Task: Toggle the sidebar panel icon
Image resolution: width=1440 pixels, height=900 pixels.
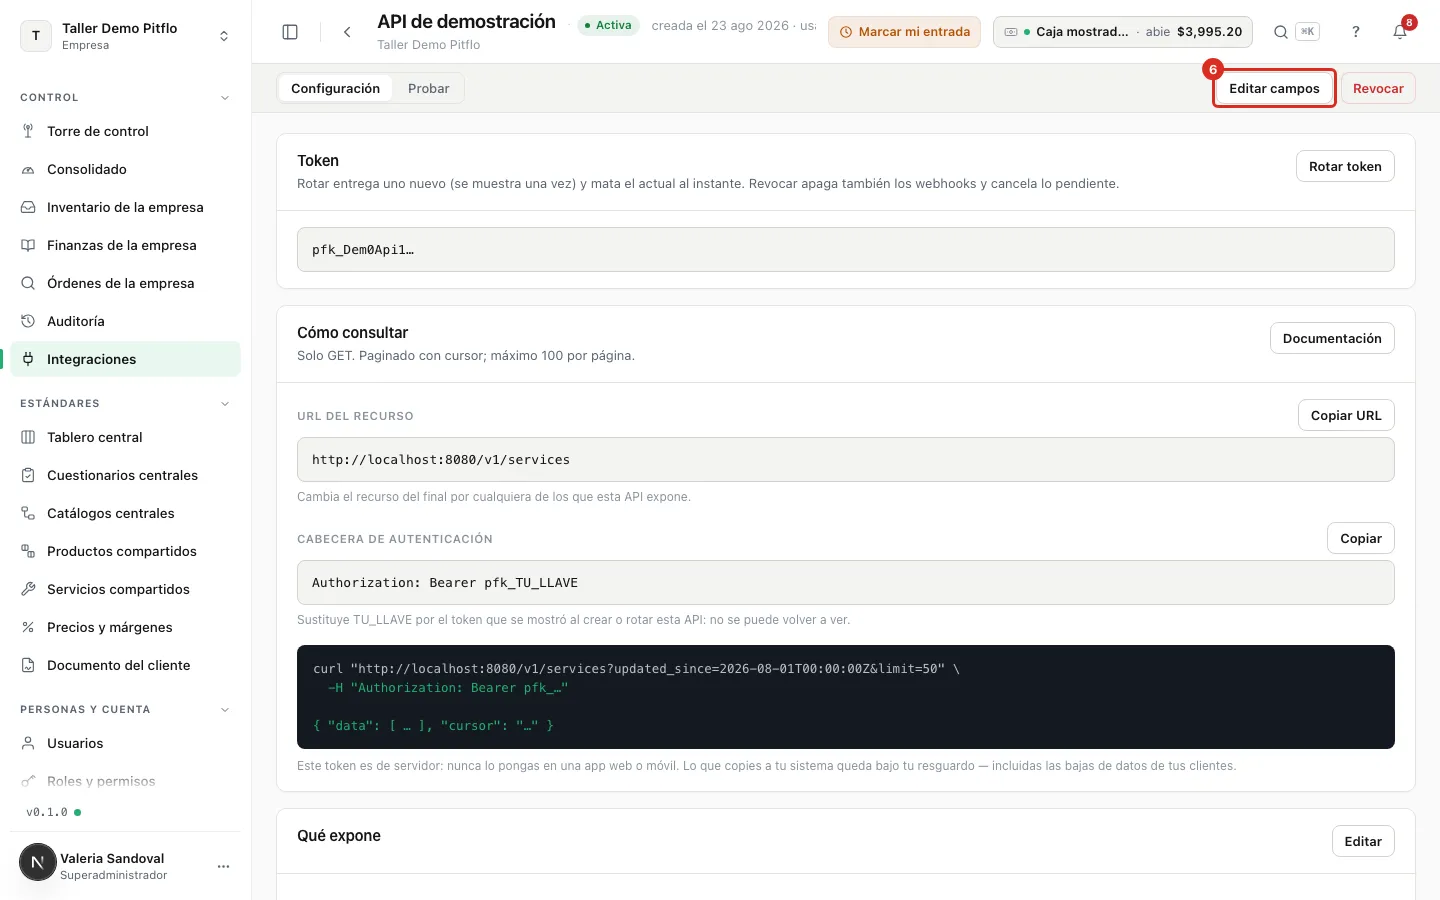Action: tap(290, 32)
